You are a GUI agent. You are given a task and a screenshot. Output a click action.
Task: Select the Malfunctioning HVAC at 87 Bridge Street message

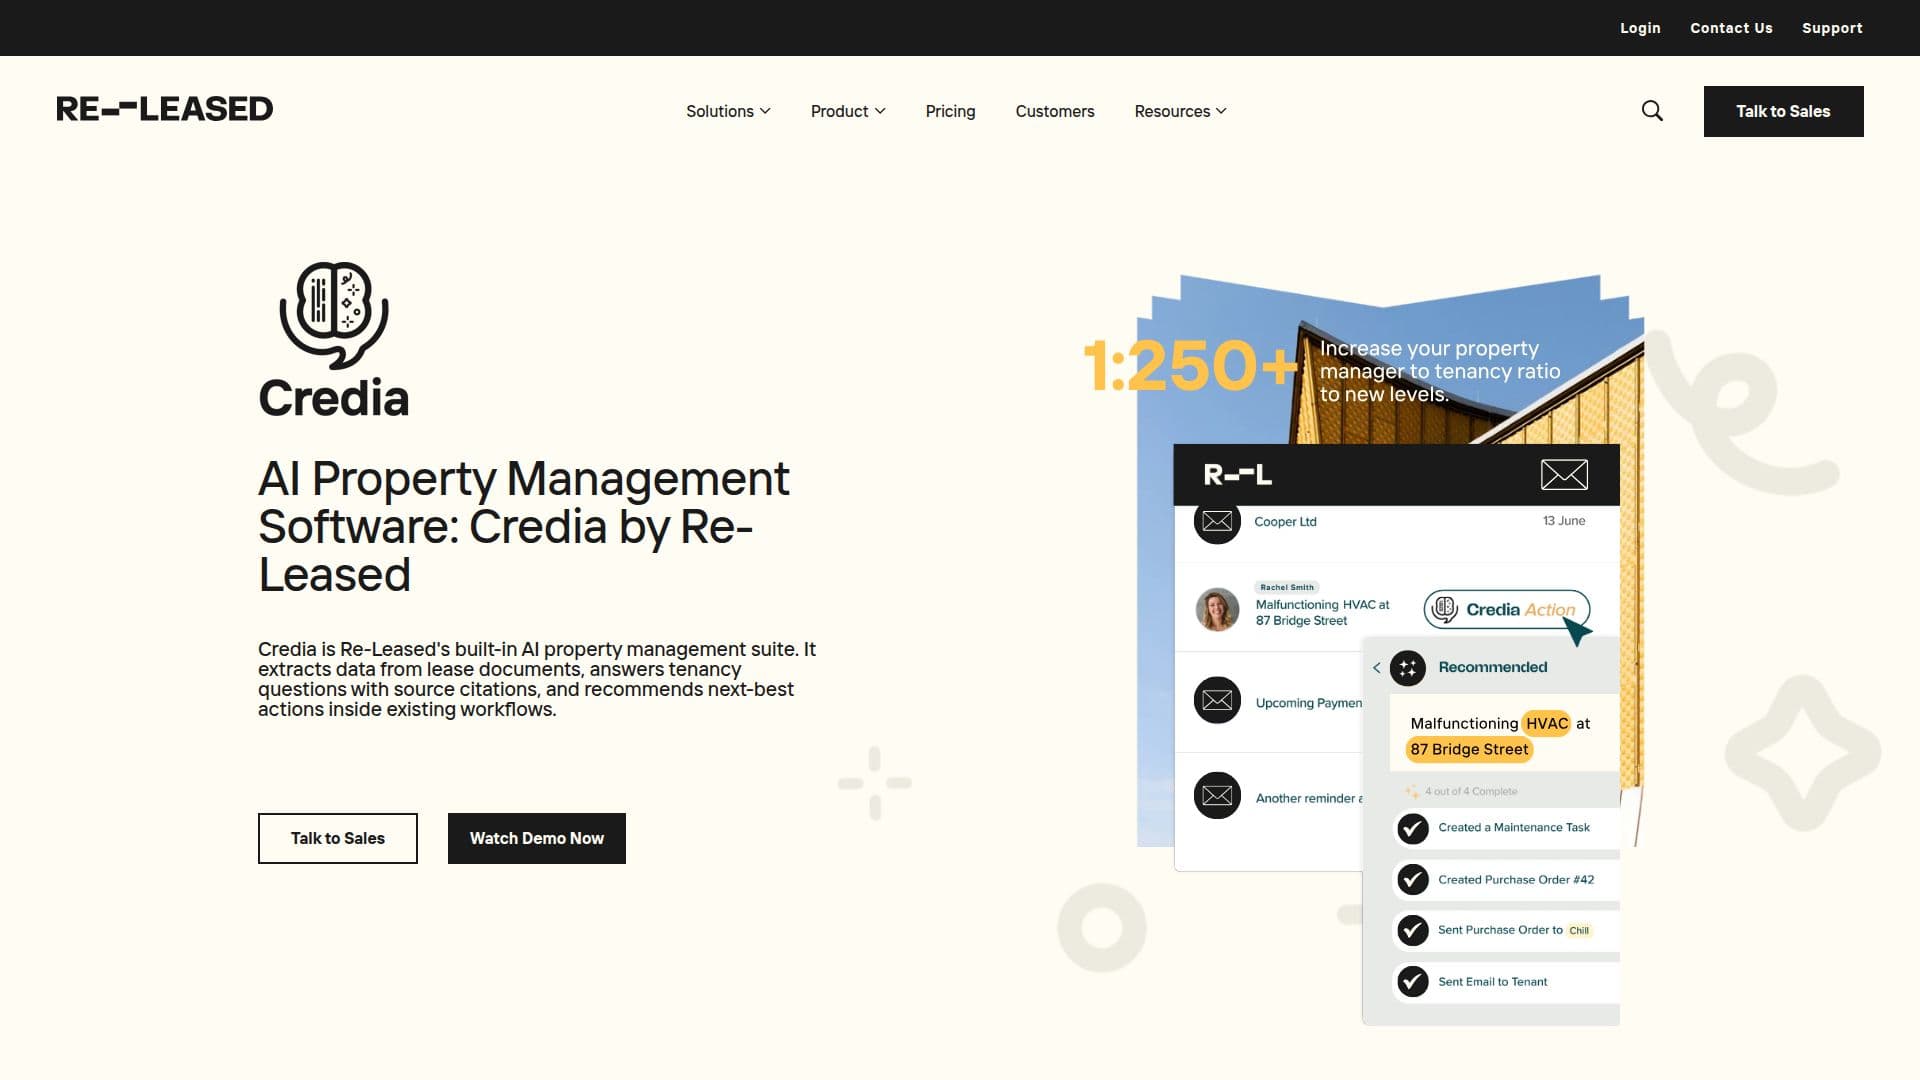click(1322, 612)
